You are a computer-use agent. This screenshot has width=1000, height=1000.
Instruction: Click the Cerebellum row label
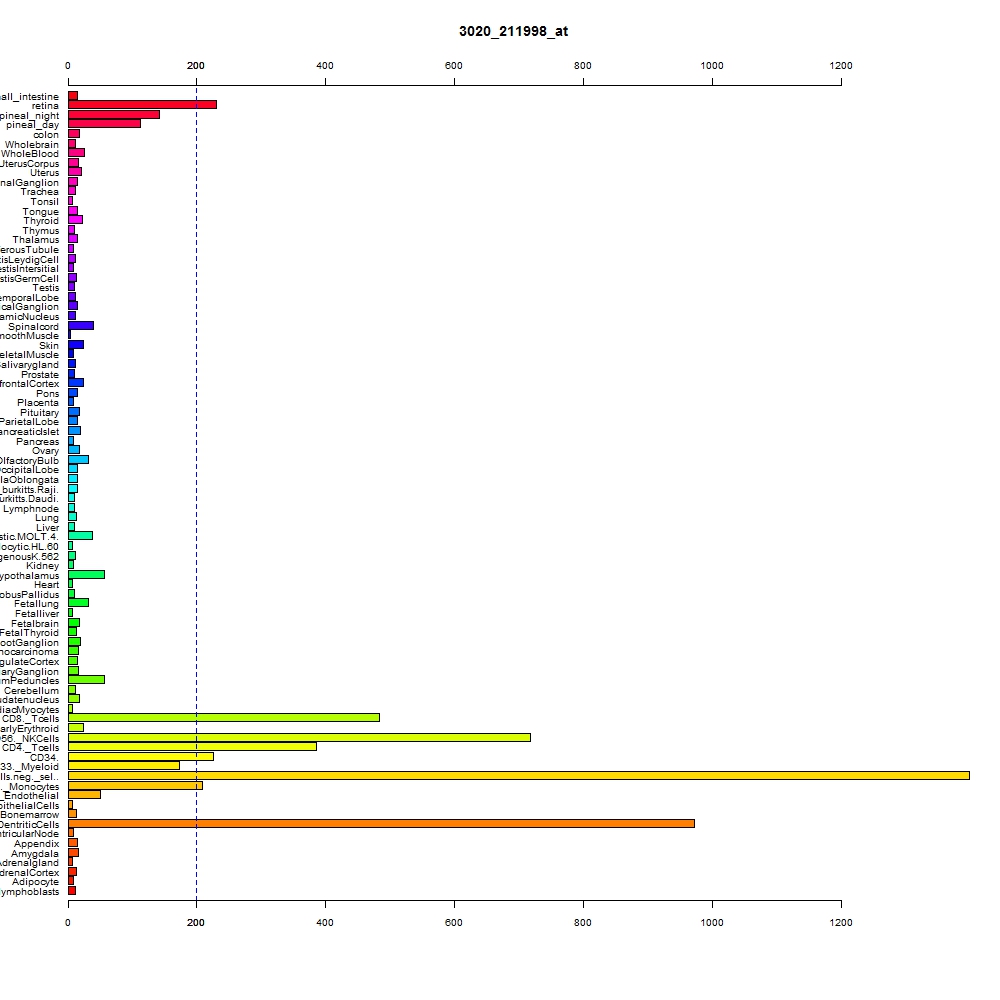coord(31,691)
